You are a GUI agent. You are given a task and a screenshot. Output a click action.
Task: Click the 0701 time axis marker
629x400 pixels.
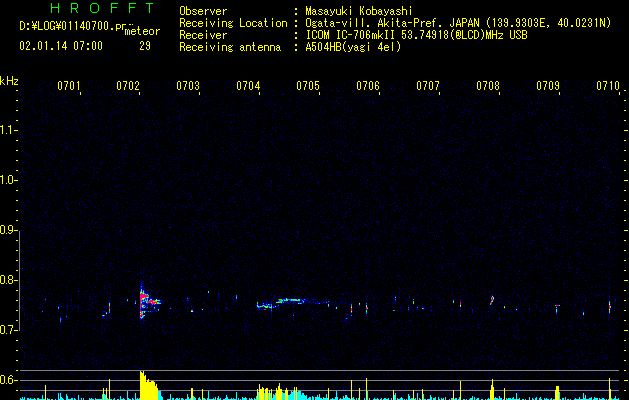tap(69, 86)
